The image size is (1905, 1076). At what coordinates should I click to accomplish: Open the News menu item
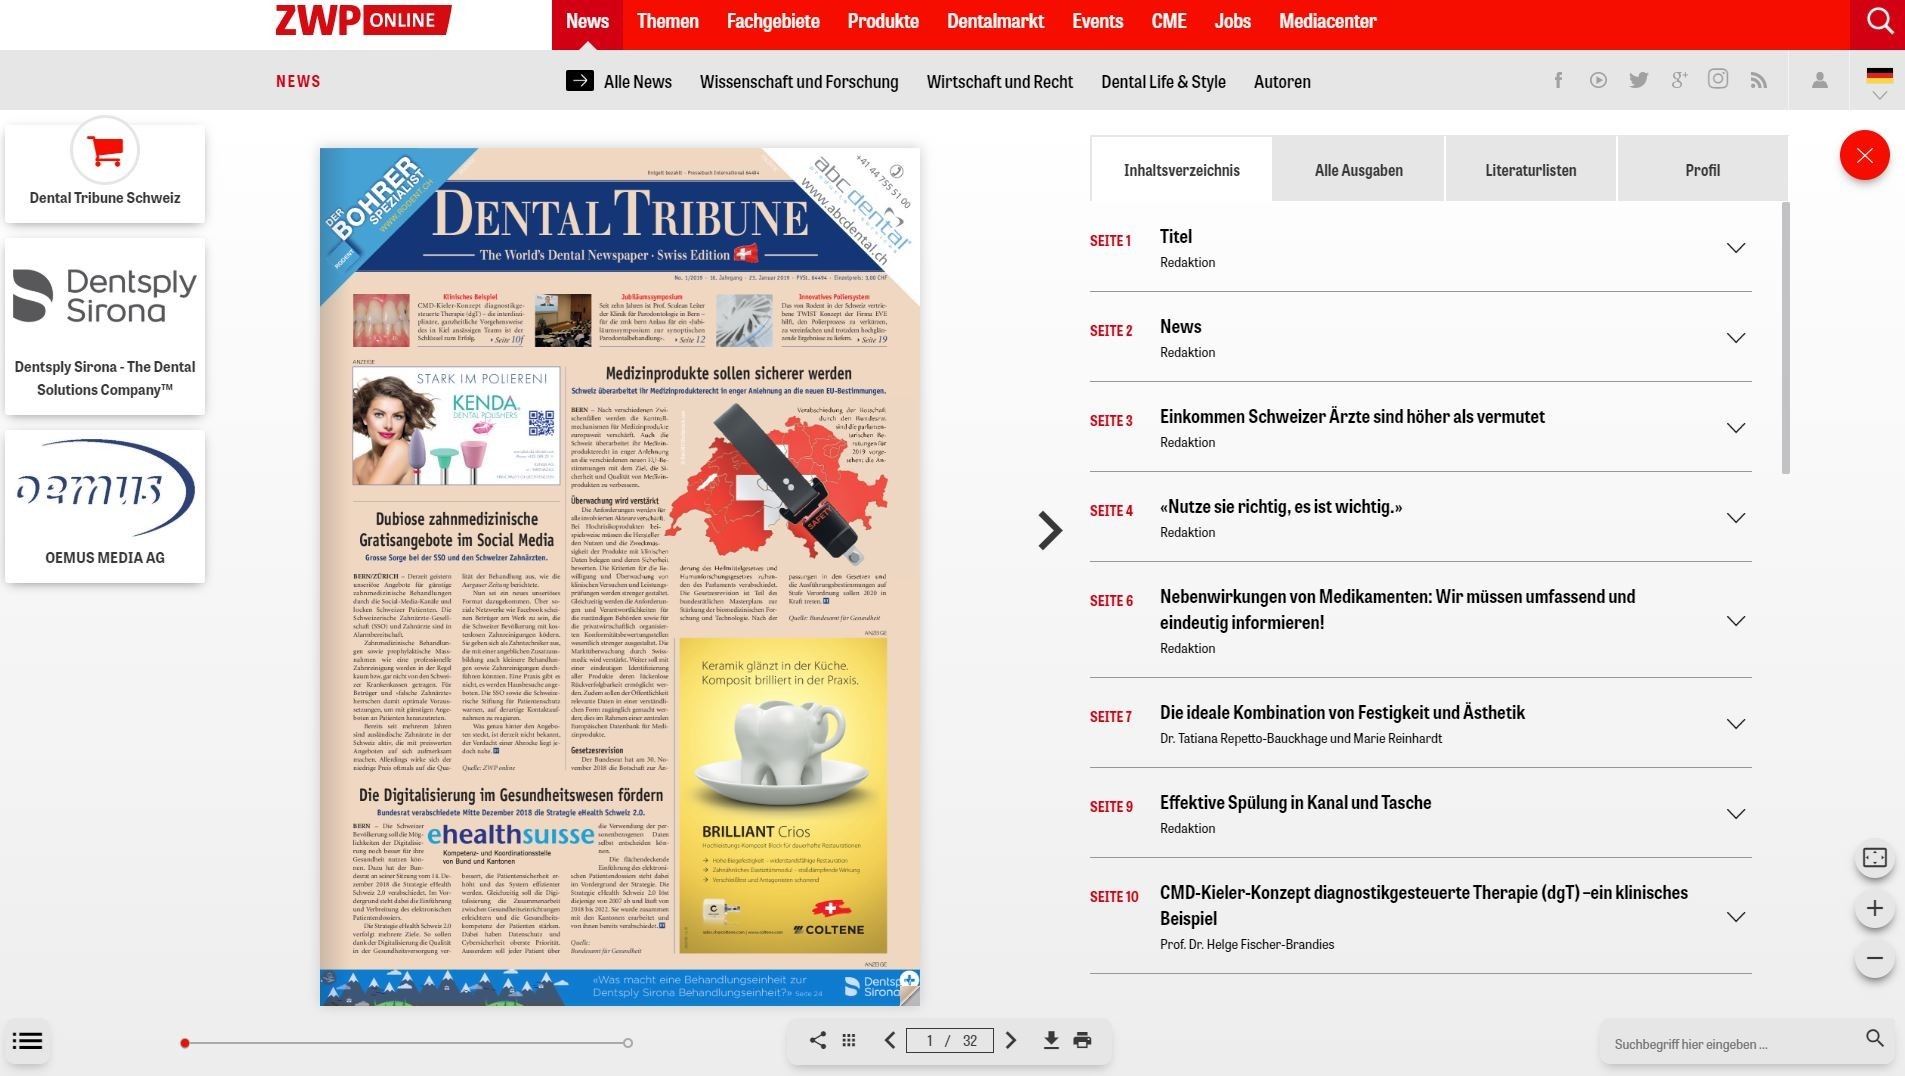point(587,21)
